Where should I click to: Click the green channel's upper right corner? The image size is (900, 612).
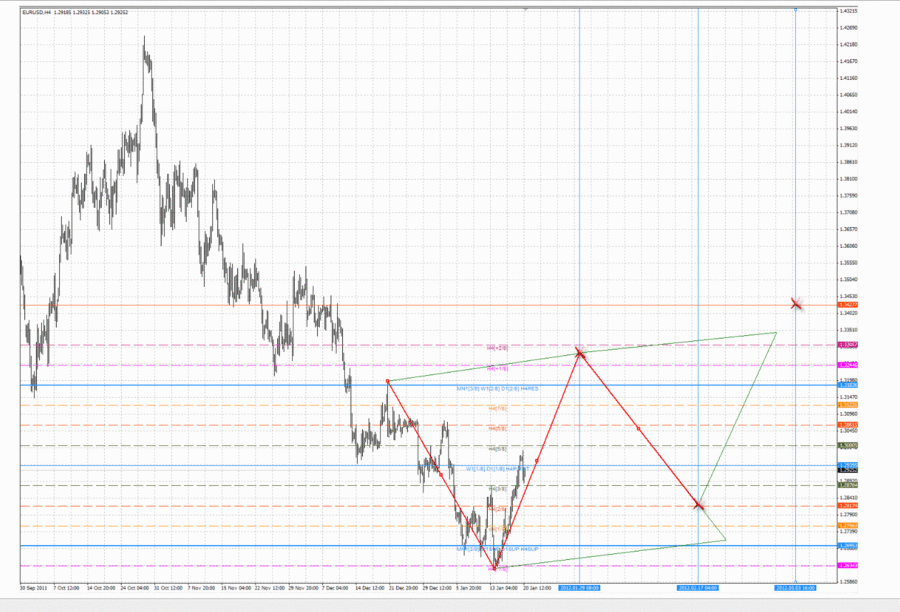coord(776,332)
